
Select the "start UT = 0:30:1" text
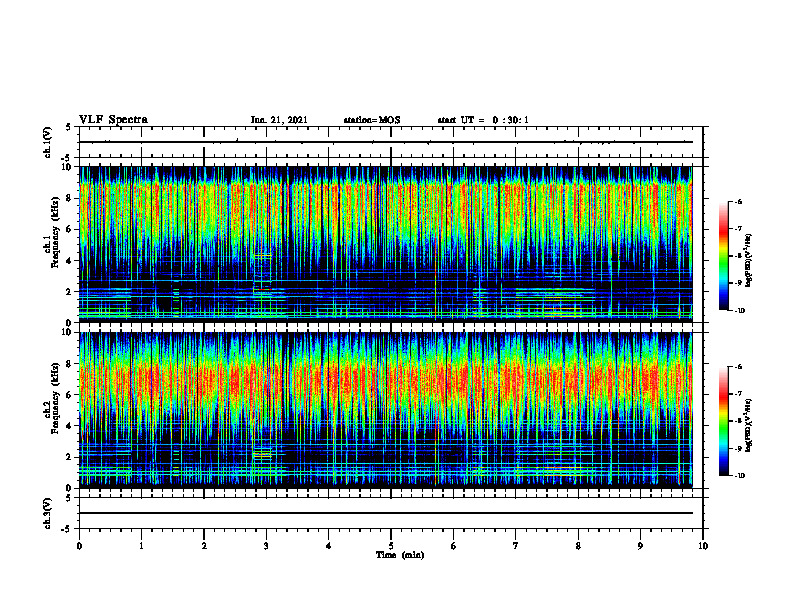[x=483, y=120]
